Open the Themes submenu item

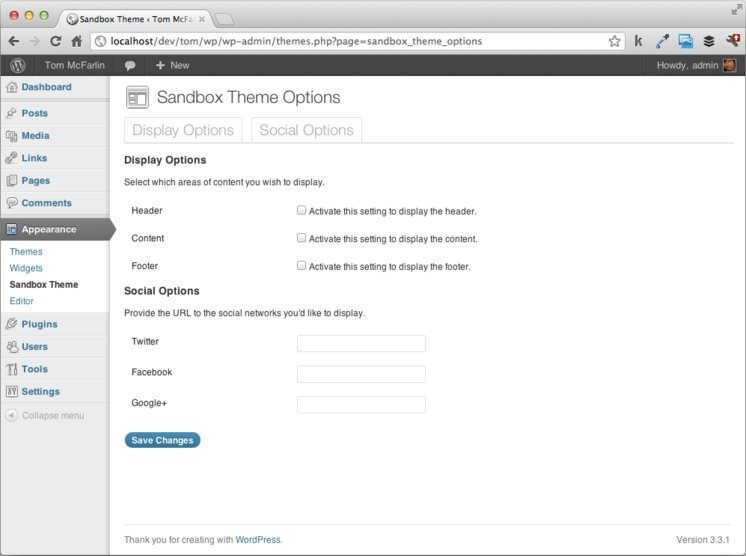pyautogui.click(x=26, y=252)
